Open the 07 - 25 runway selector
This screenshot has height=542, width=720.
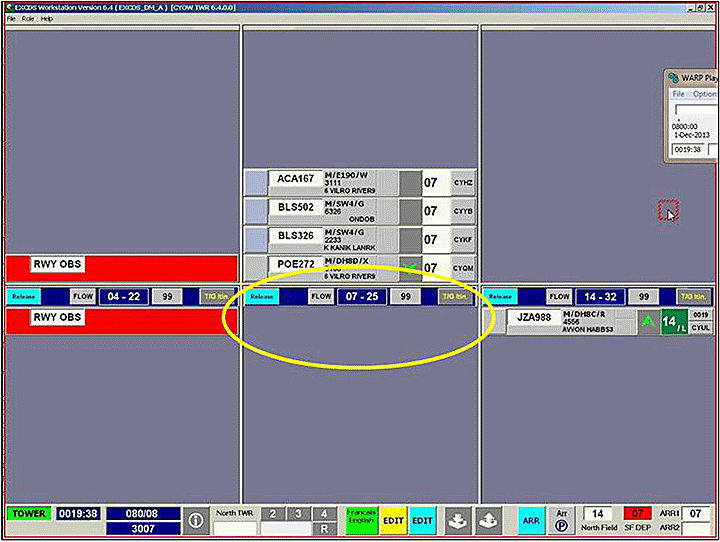click(361, 297)
